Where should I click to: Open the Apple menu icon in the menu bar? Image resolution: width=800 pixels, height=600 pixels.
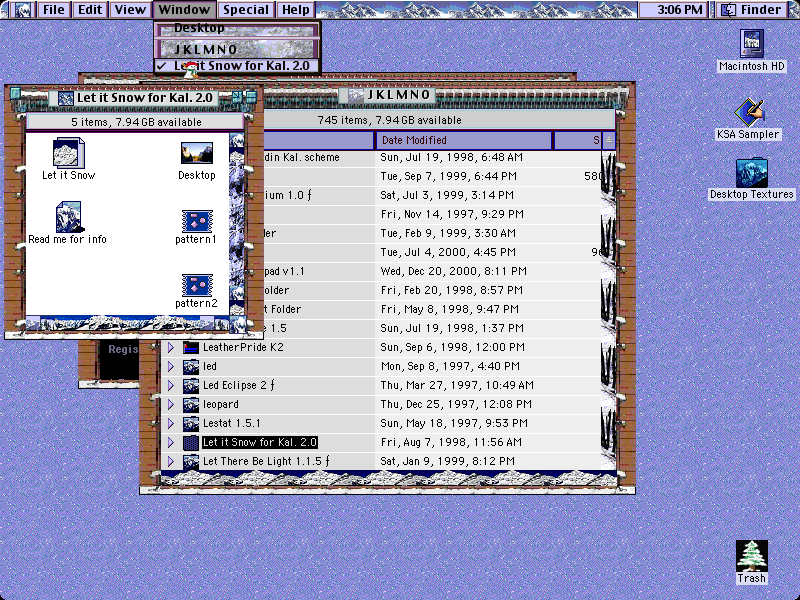coord(22,10)
